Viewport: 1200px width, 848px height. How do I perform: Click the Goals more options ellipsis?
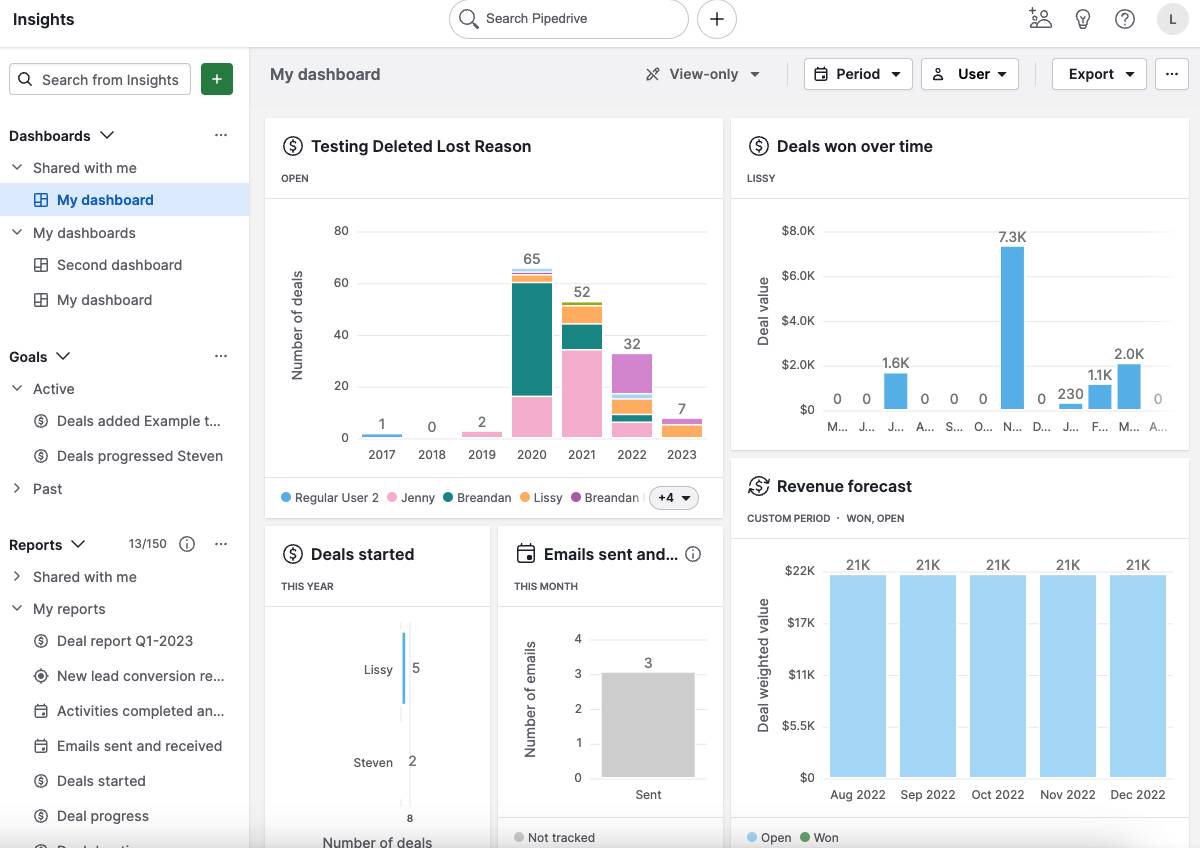click(x=221, y=355)
